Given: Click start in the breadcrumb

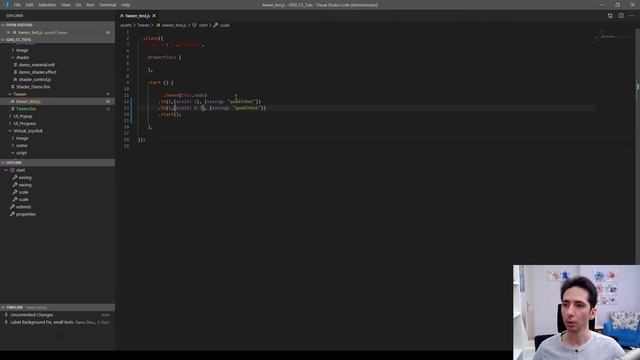Looking at the screenshot, I should point(203,25).
